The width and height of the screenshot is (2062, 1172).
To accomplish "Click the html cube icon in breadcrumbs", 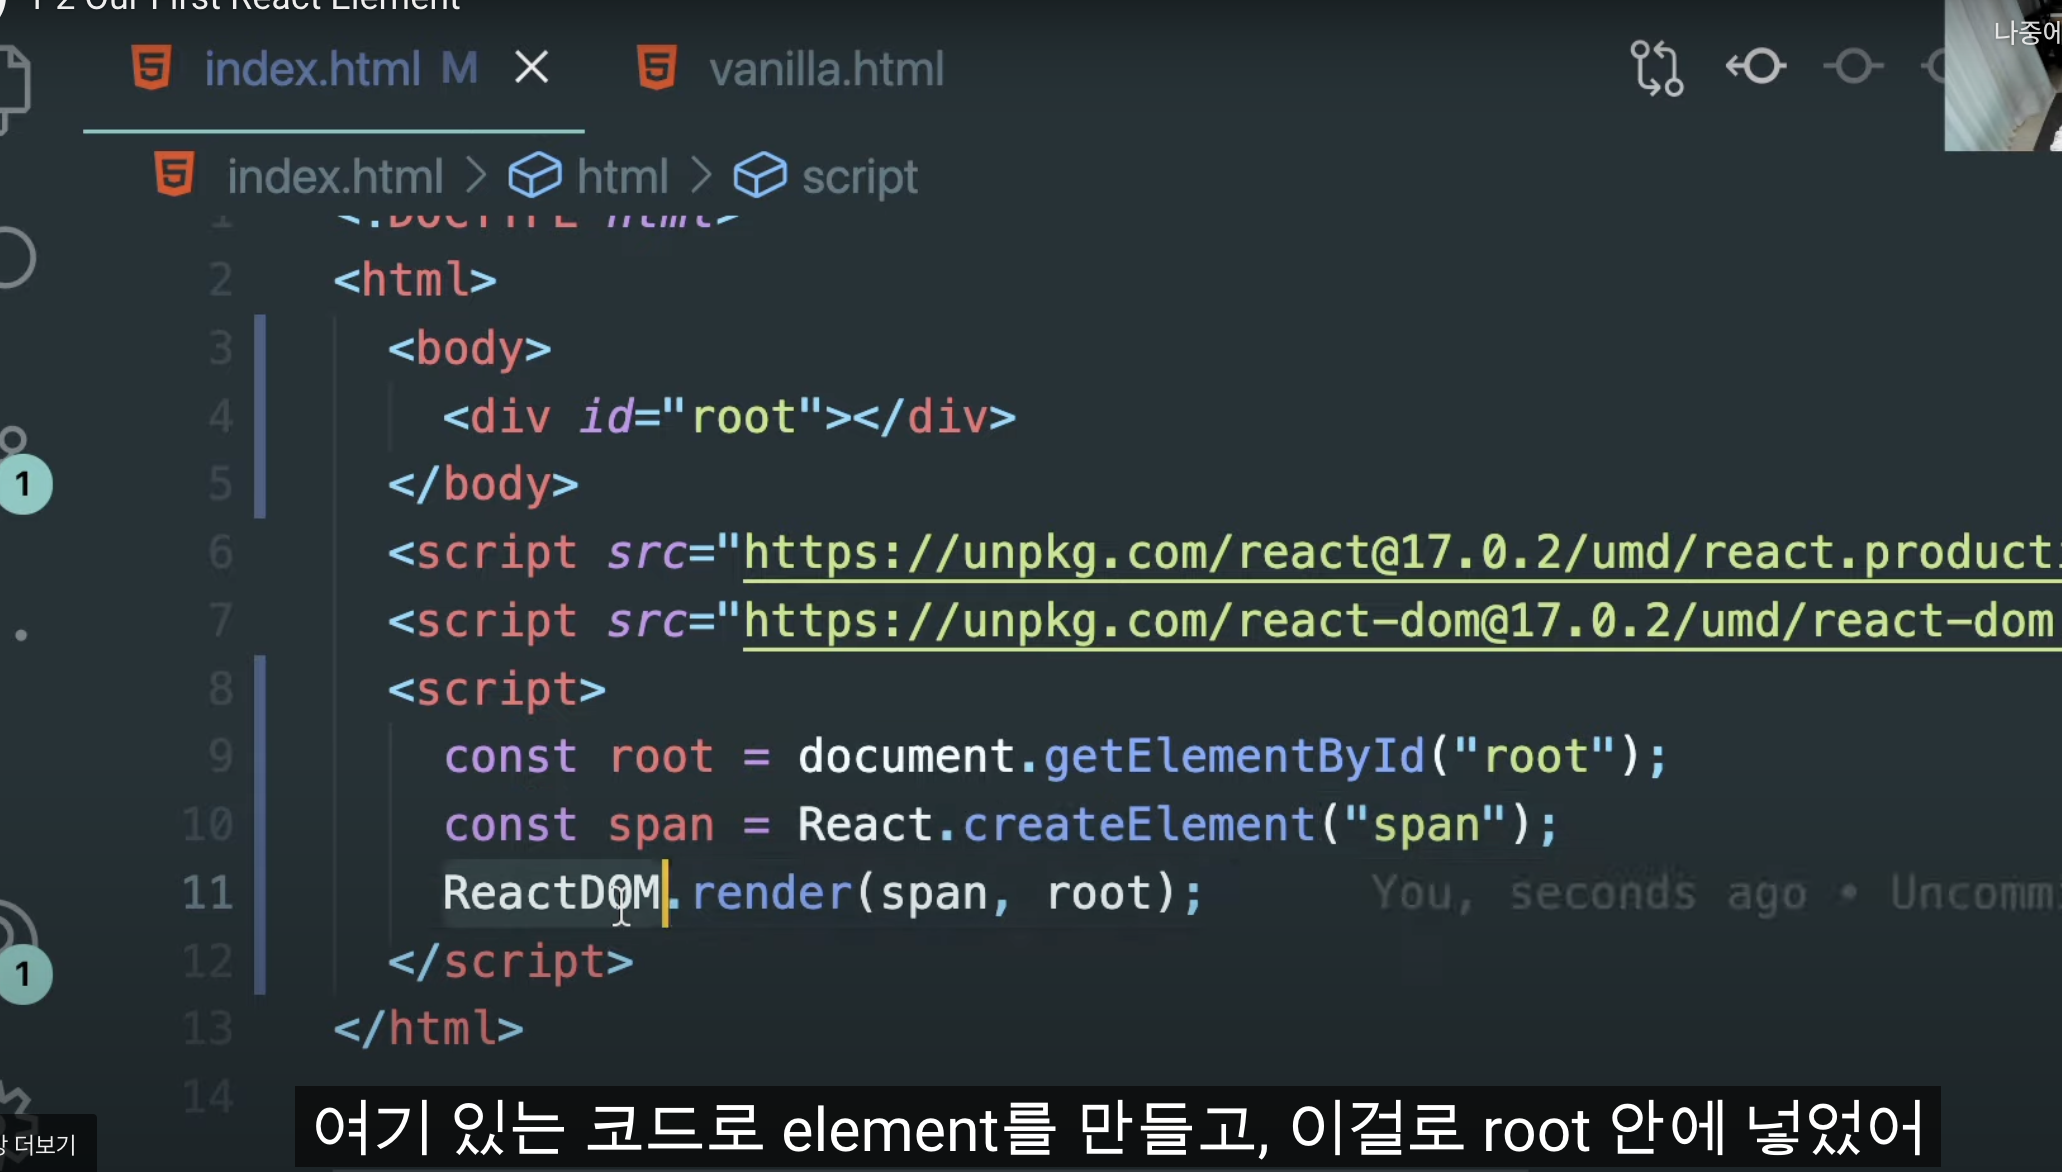I will tap(534, 177).
